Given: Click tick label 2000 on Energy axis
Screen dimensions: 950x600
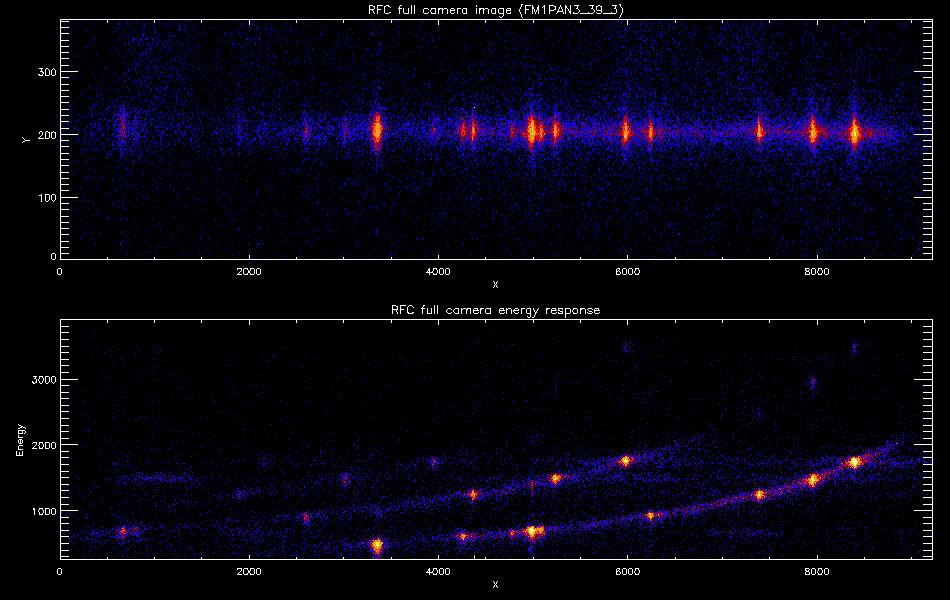Looking at the screenshot, I should click(38, 445).
